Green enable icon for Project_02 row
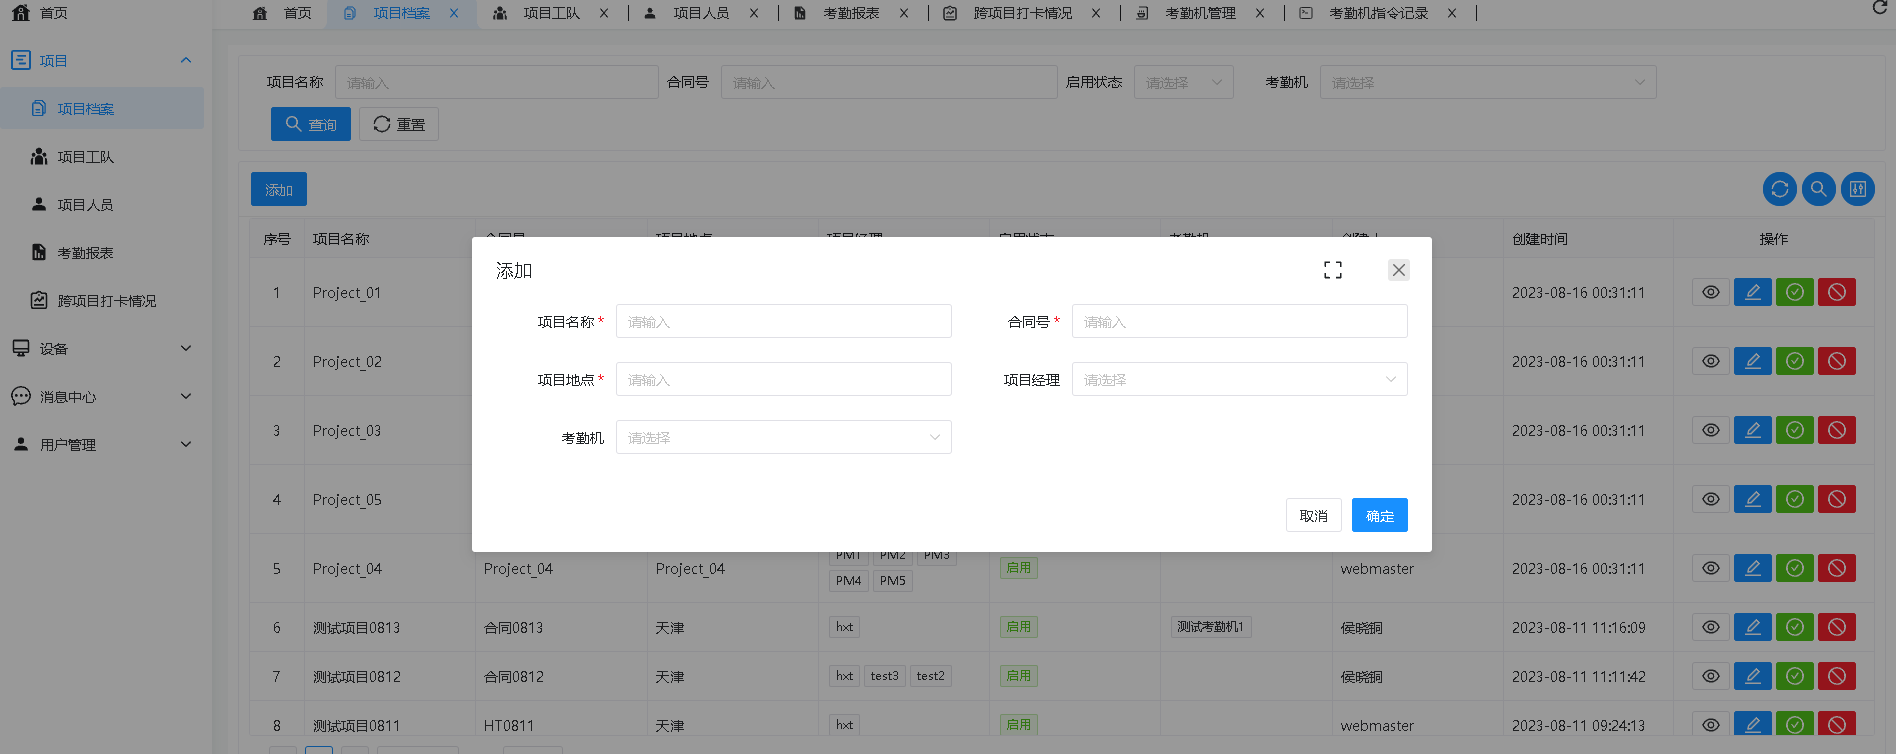The height and width of the screenshot is (754, 1896). click(1795, 361)
